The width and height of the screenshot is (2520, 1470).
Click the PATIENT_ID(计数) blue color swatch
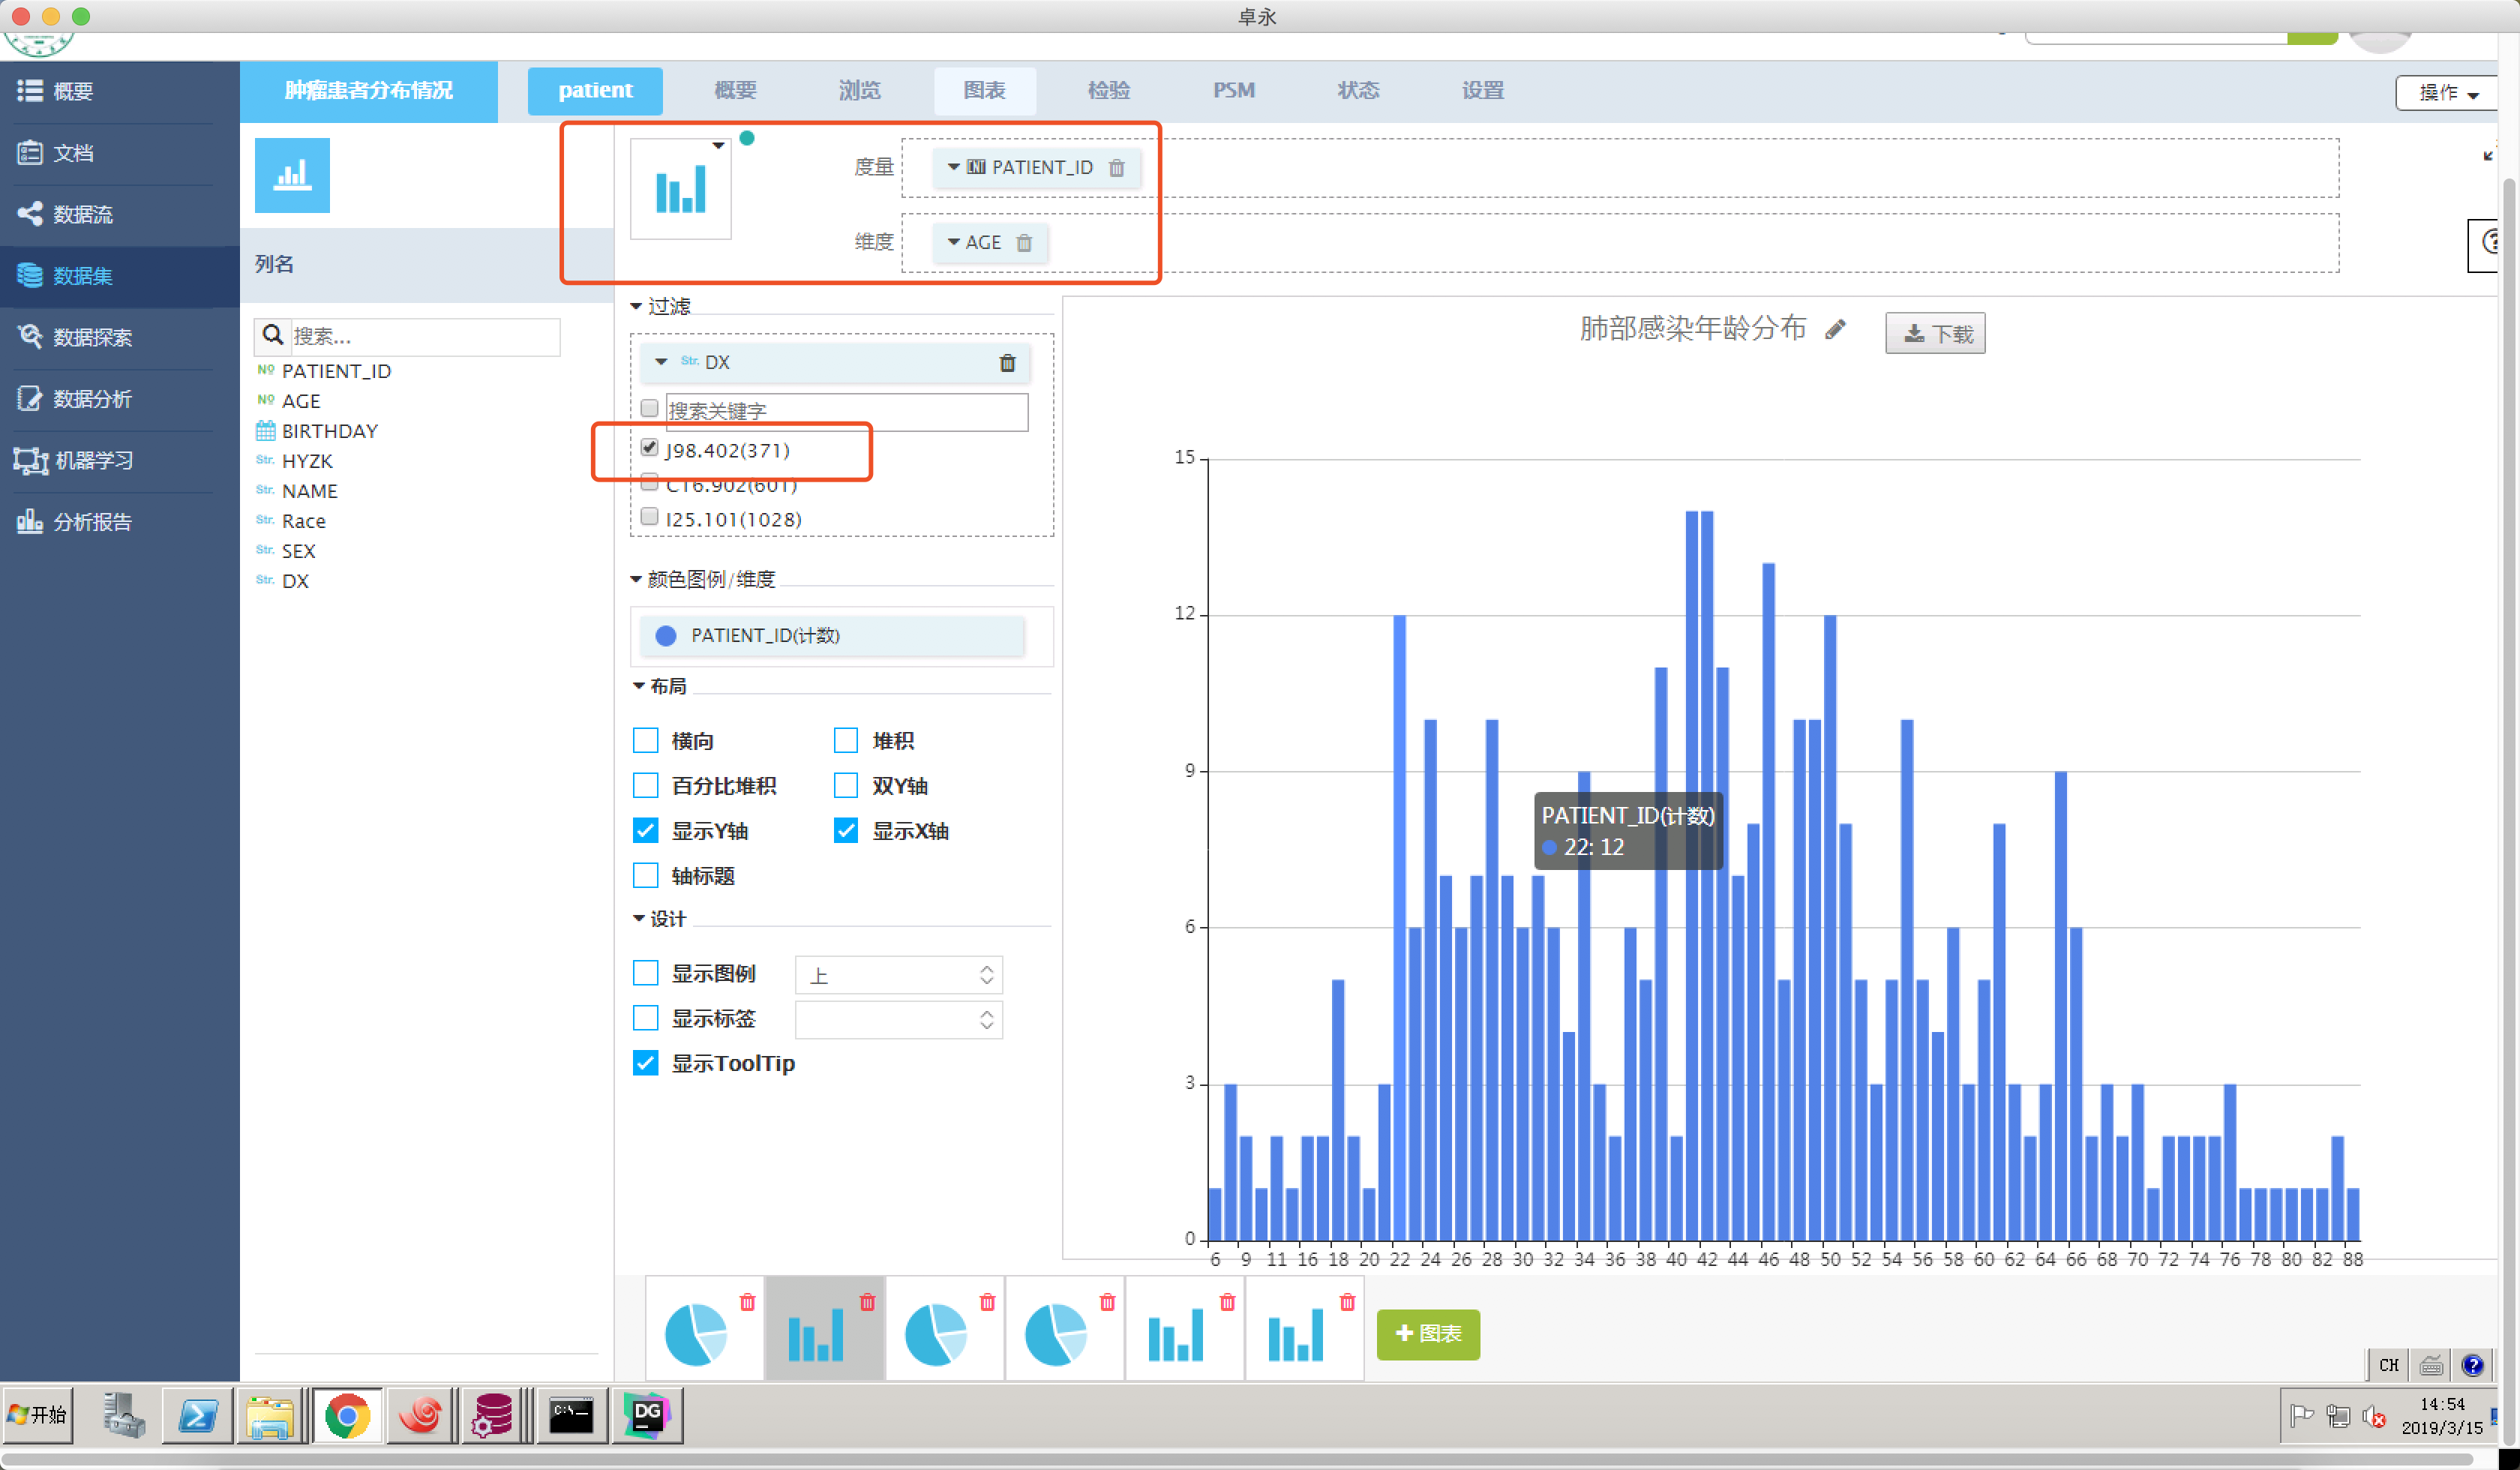666,636
